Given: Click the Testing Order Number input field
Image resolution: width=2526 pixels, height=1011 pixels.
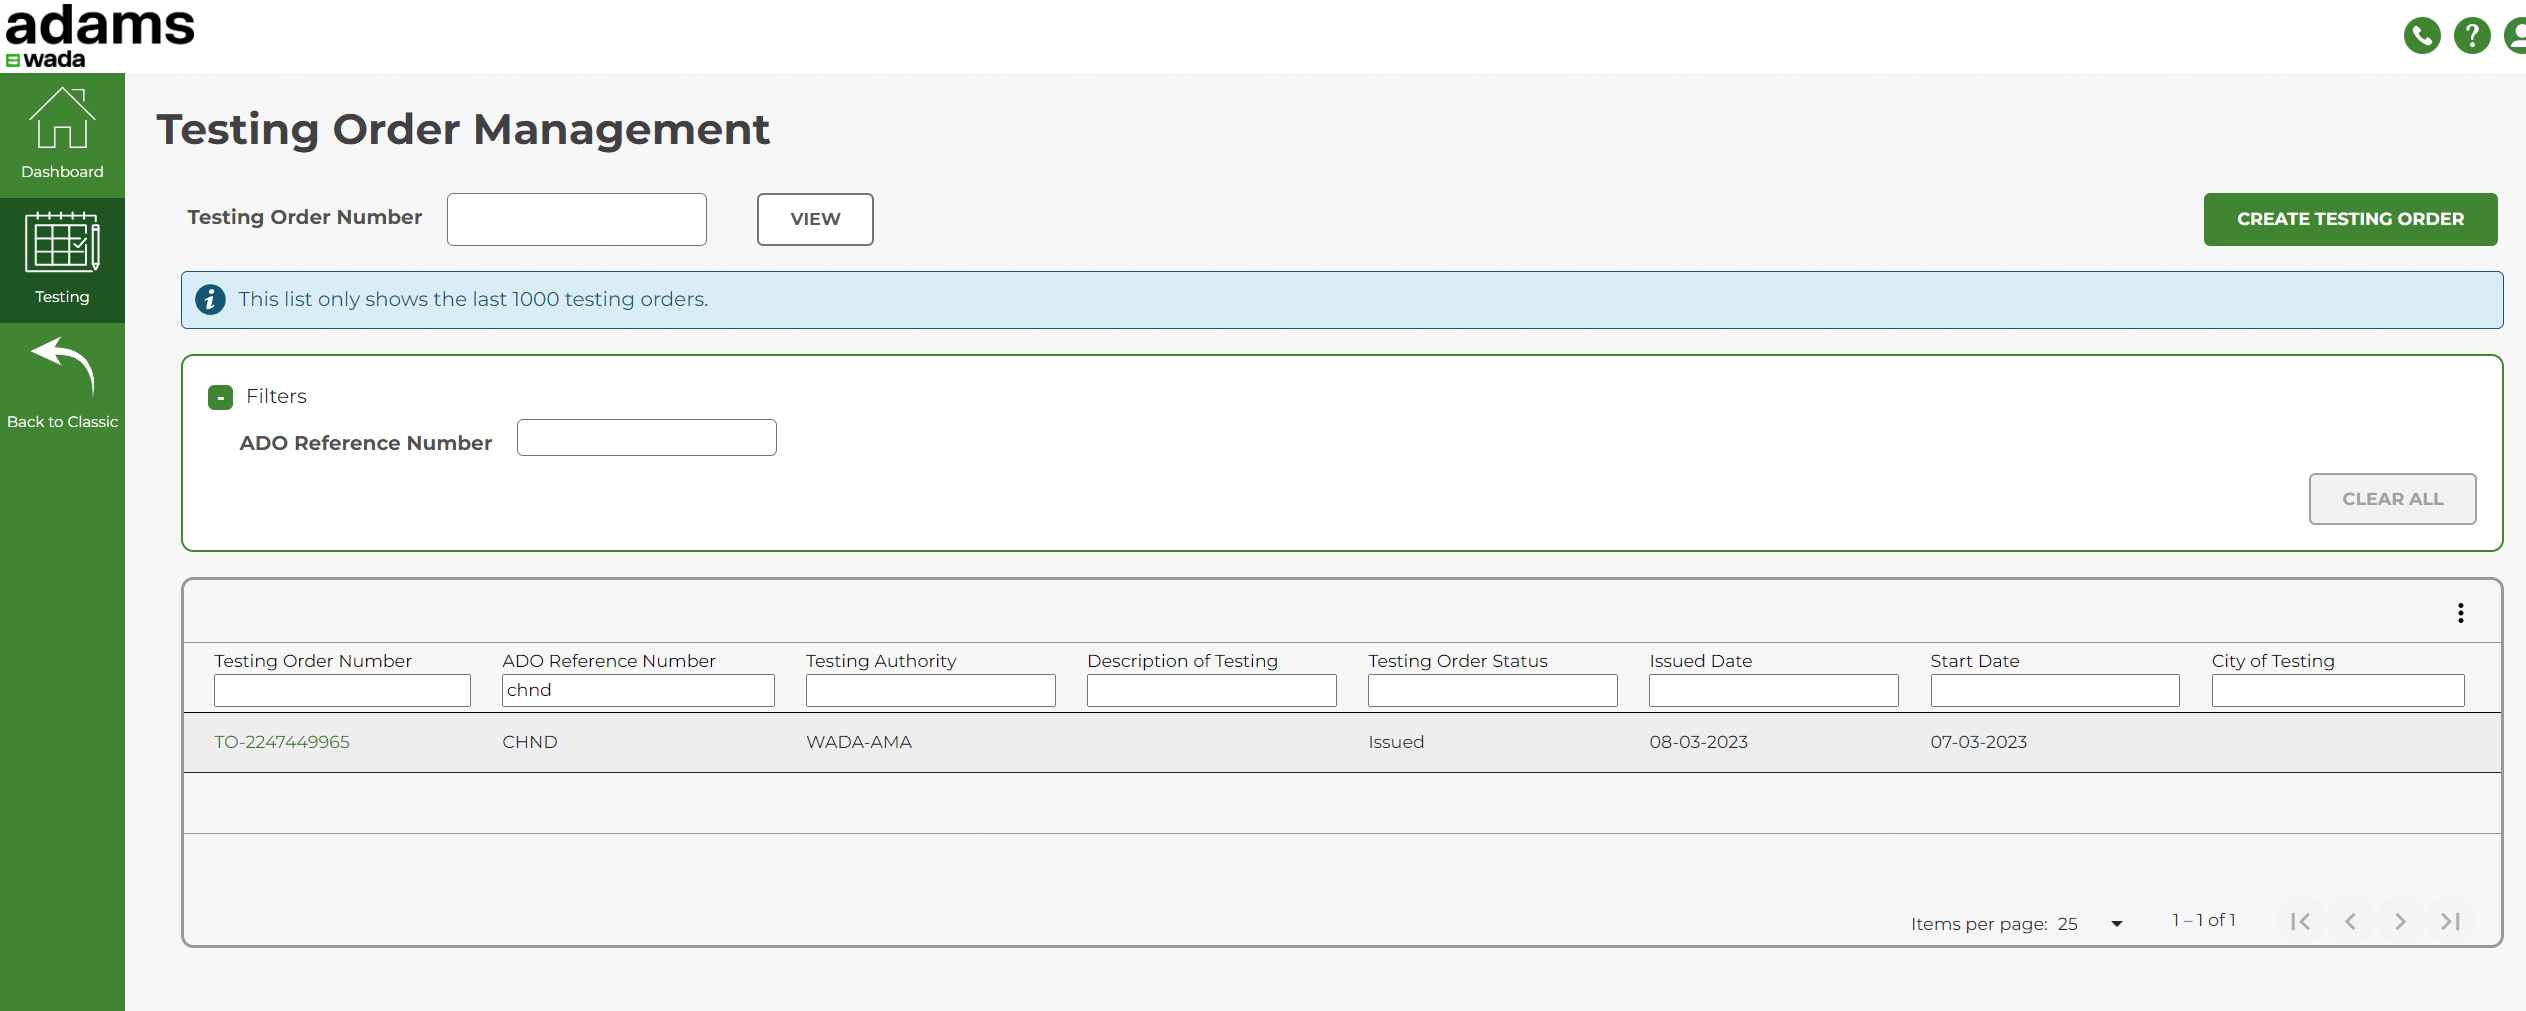Looking at the screenshot, I should (x=576, y=219).
